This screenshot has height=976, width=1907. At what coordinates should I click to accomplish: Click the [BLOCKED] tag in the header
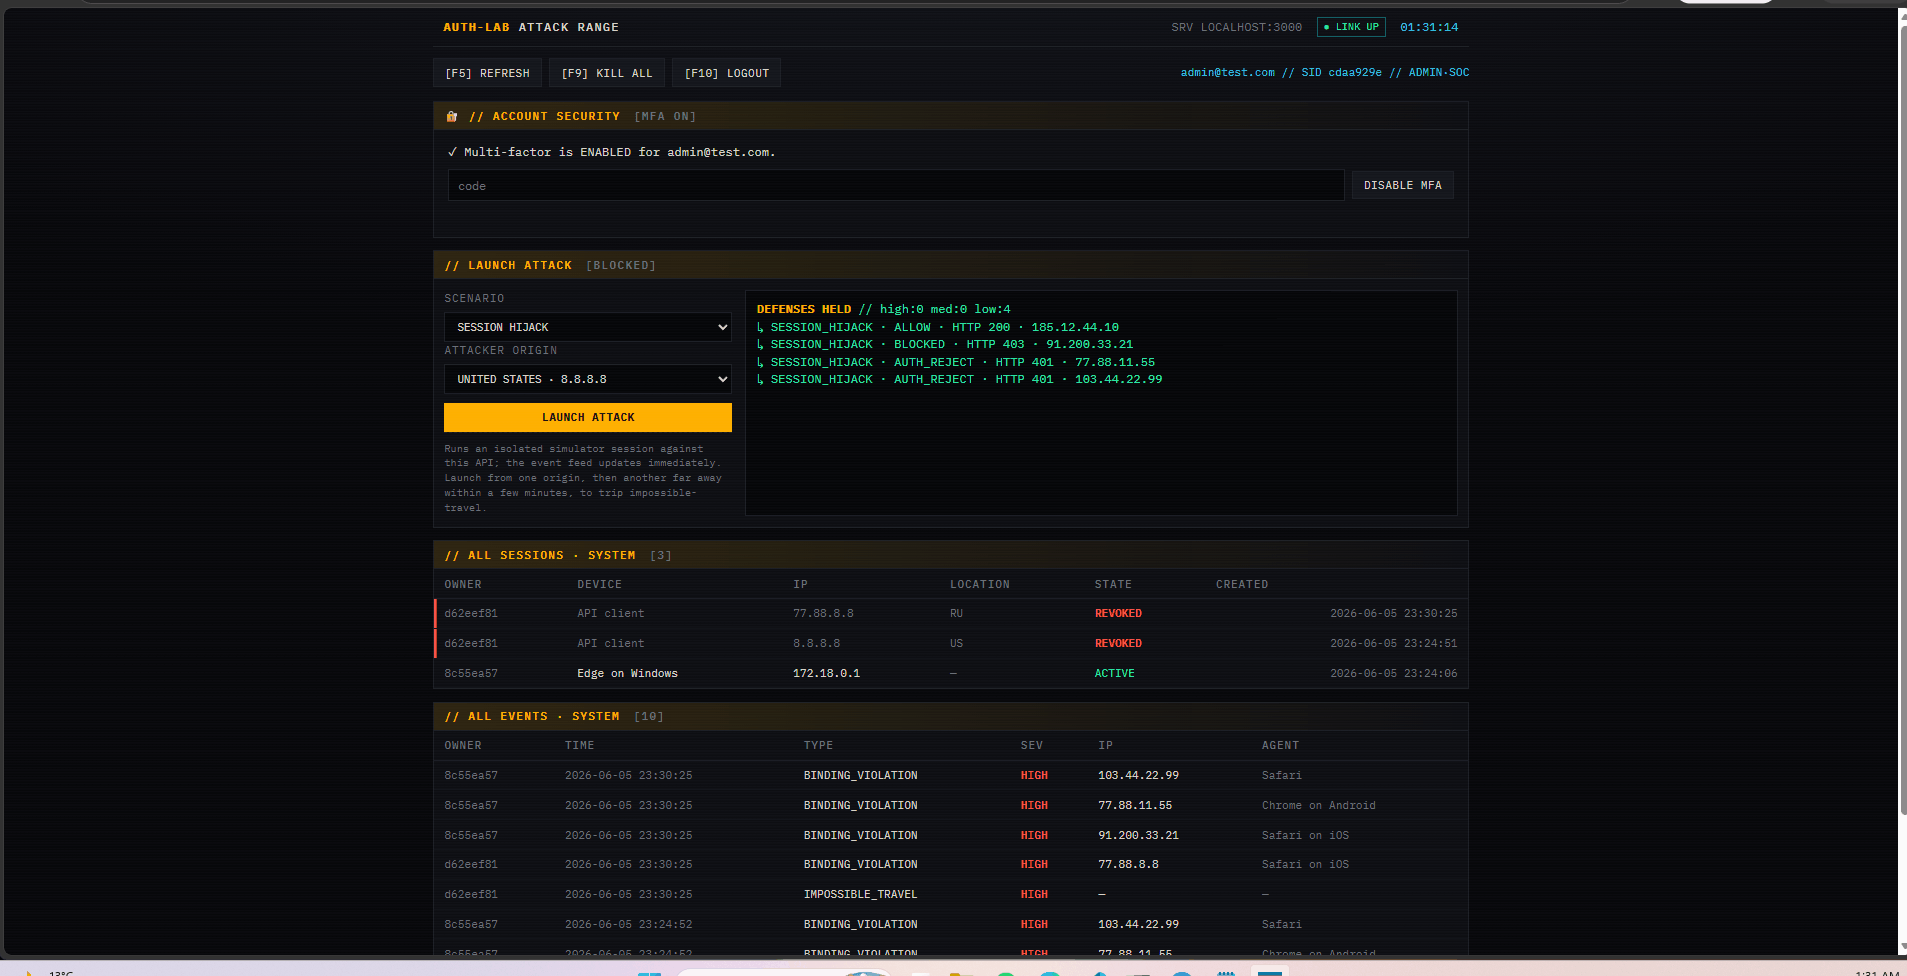pos(621,265)
